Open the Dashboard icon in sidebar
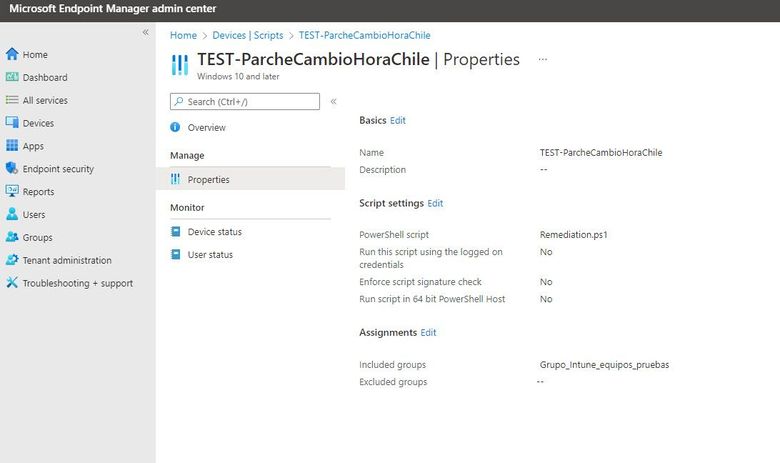Viewport: 780px width, 463px height. point(13,77)
